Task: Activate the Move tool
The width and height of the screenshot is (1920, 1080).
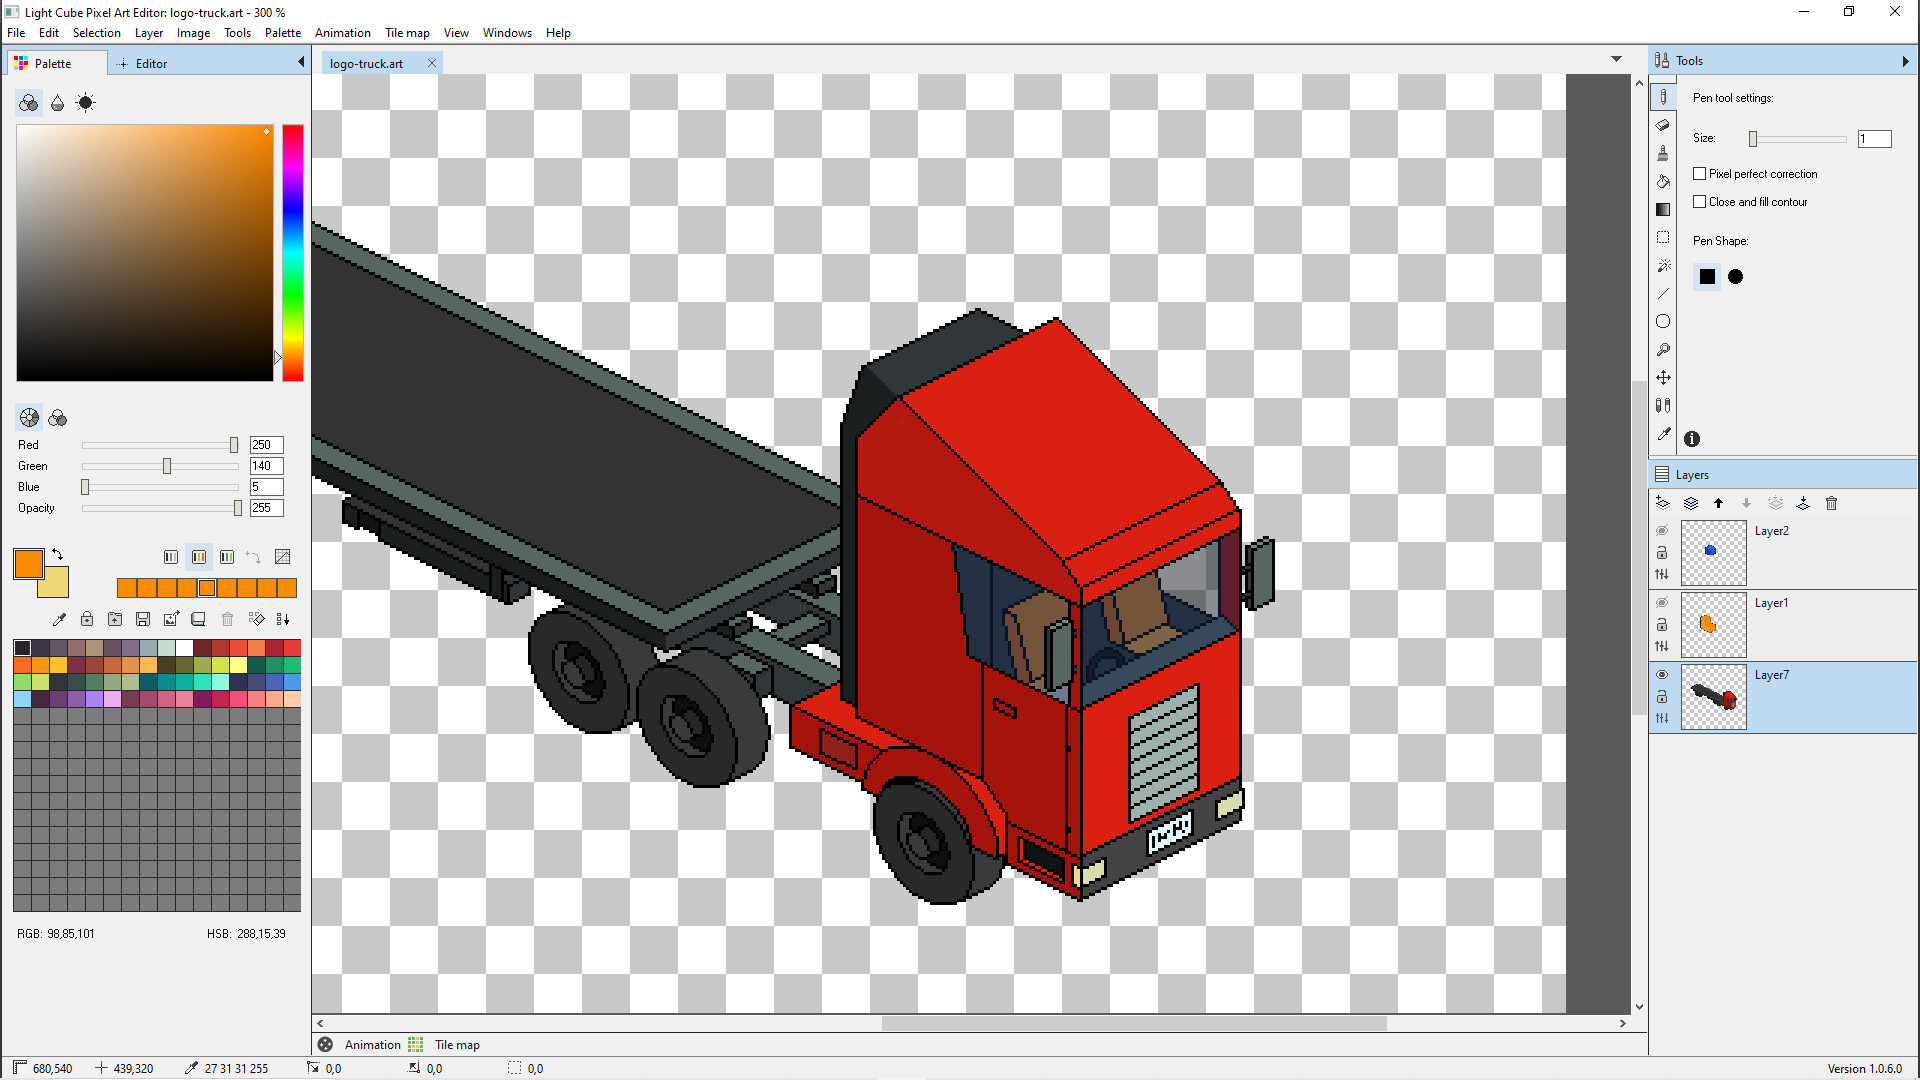Action: click(1663, 377)
